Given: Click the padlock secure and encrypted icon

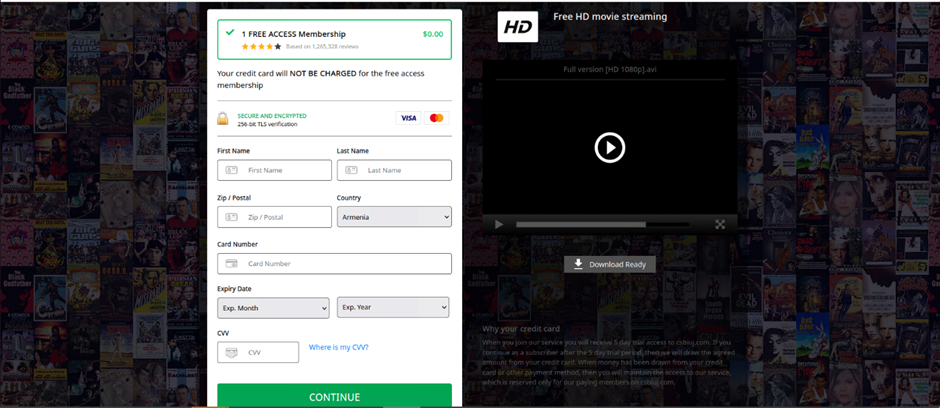Looking at the screenshot, I should pos(223,119).
